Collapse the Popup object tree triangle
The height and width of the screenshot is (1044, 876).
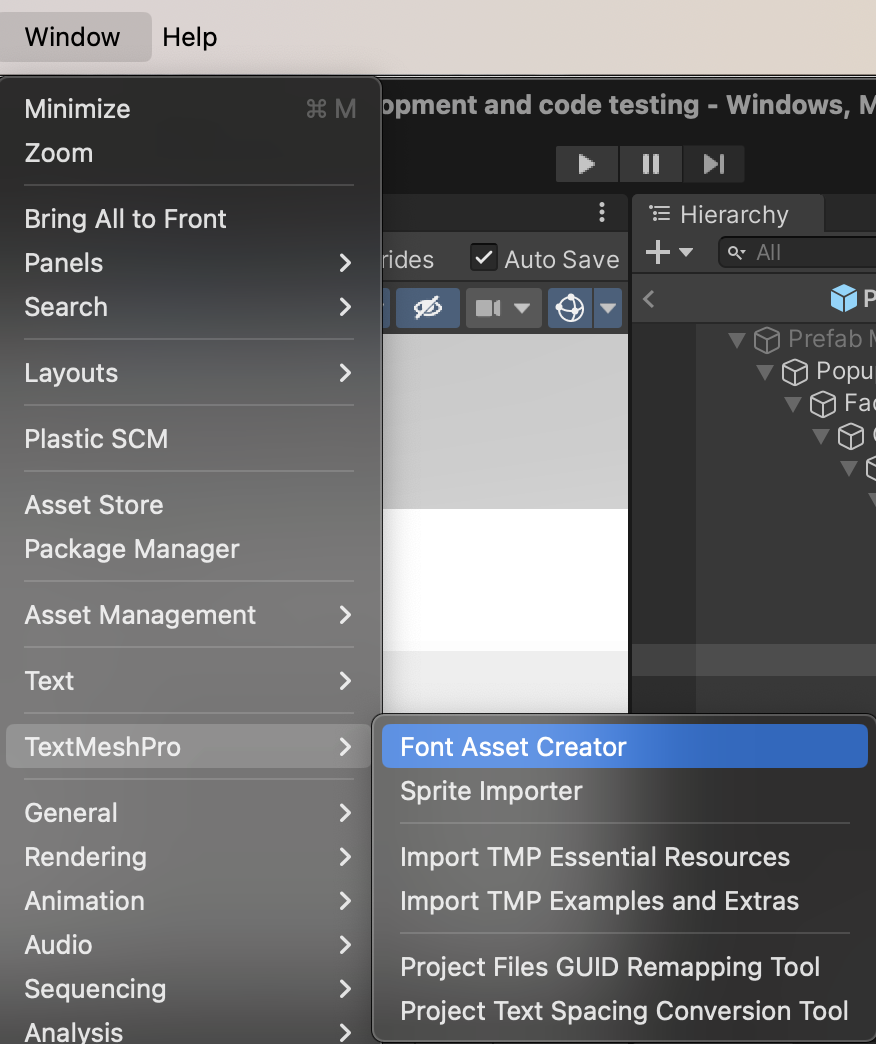765,372
